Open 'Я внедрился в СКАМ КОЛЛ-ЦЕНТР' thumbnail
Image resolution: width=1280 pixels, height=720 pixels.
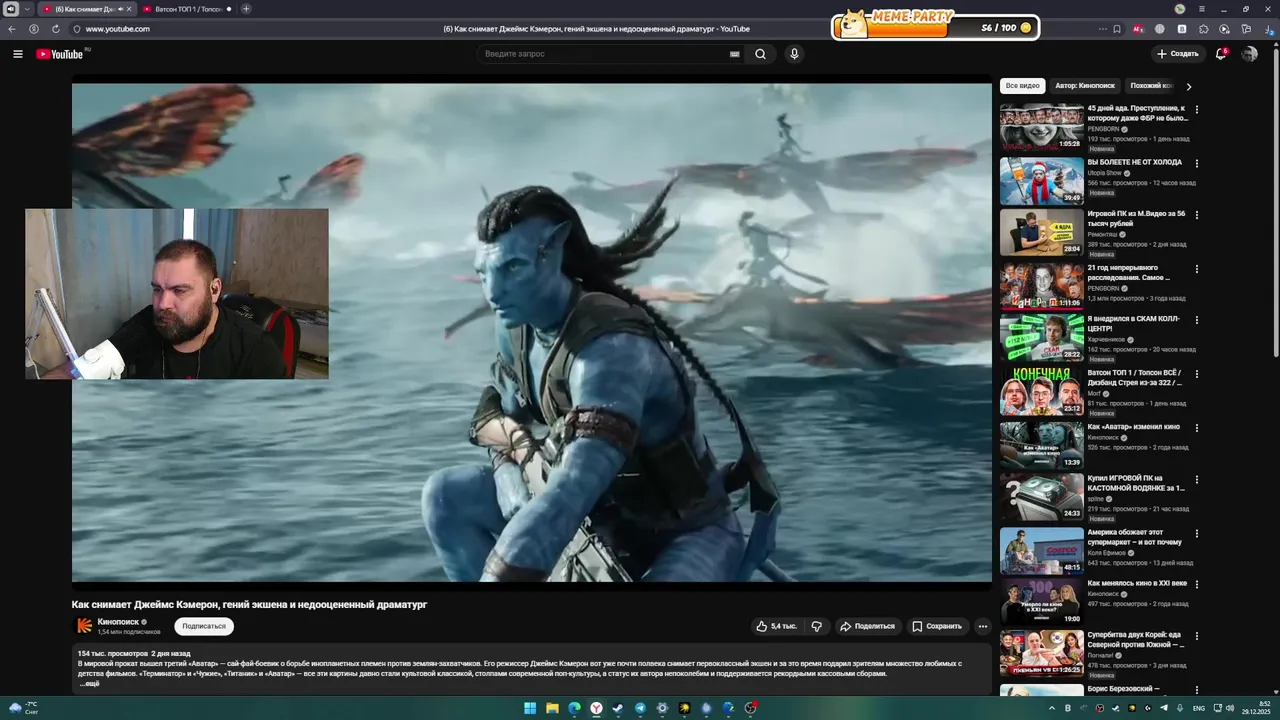click(x=1041, y=338)
